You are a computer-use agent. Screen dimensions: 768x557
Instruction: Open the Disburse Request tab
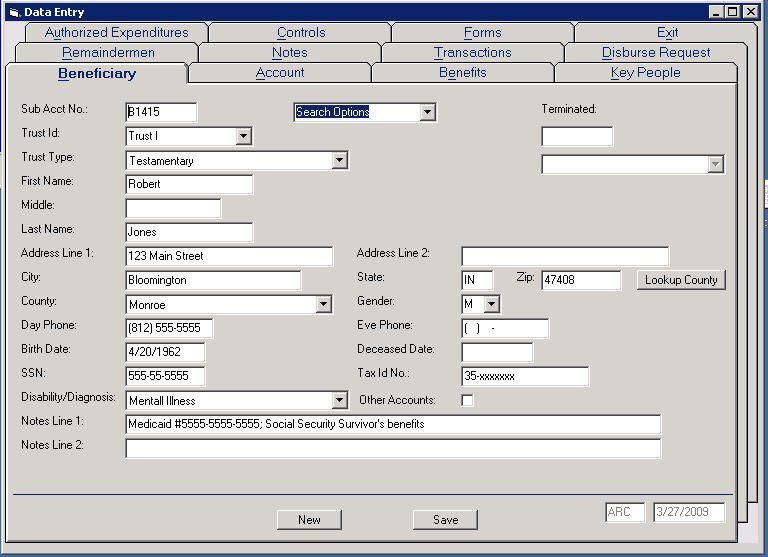tap(656, 52)
